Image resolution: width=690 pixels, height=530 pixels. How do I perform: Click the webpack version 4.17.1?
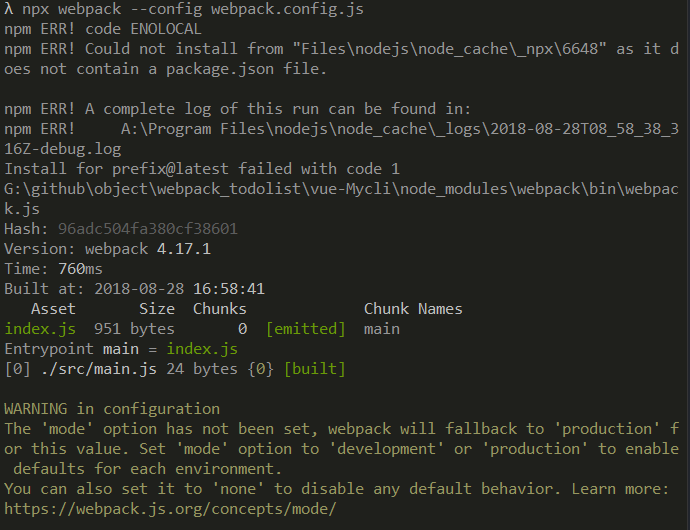pyautogui.click(x=184, y=249)
